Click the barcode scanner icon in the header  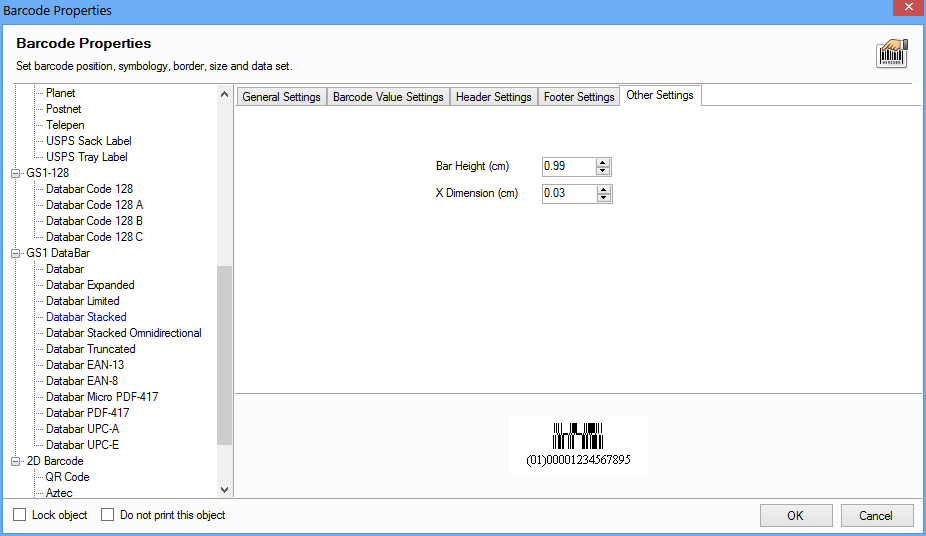892,53
